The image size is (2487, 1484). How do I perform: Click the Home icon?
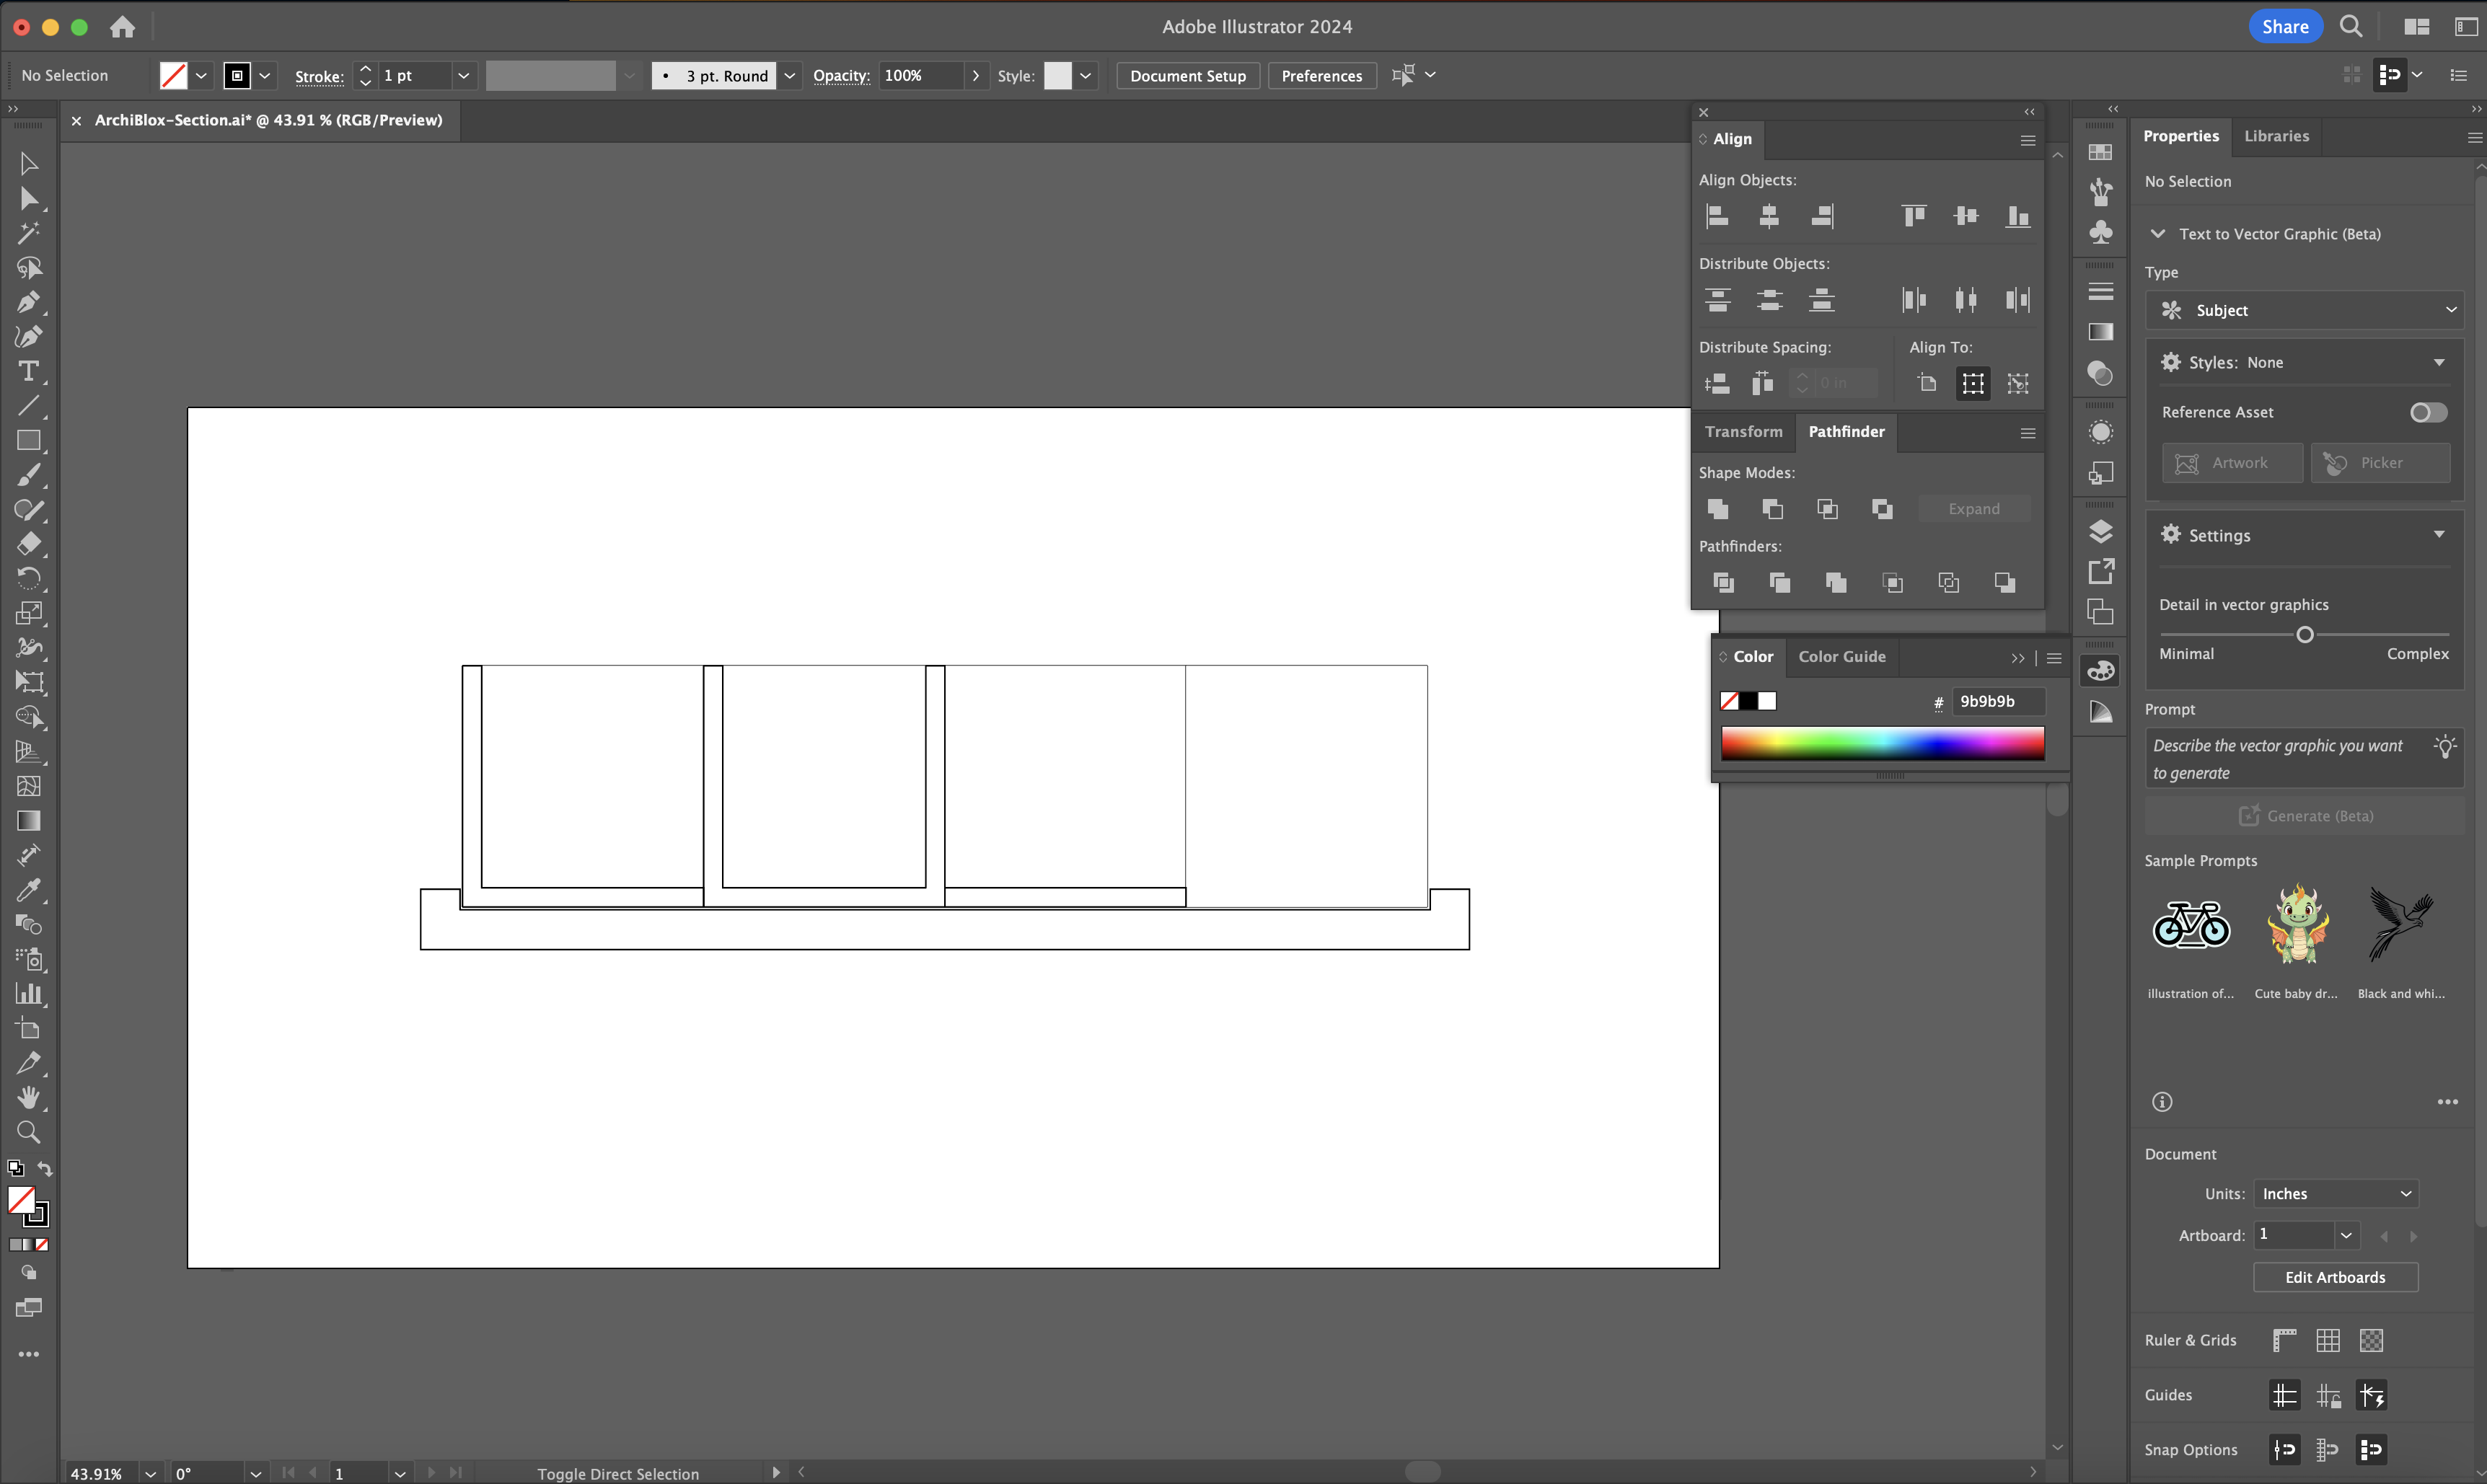point(122,27)
